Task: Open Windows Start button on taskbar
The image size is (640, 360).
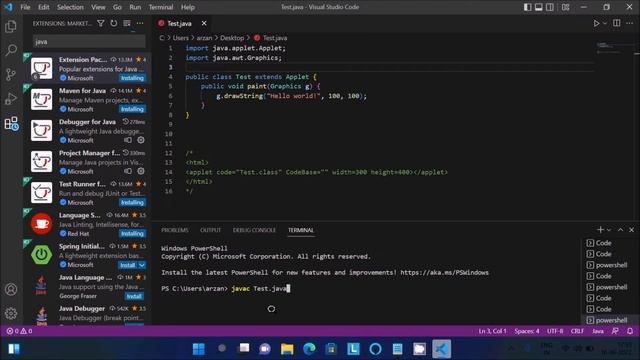Action: pyautogui.click(x=199, y=349)
